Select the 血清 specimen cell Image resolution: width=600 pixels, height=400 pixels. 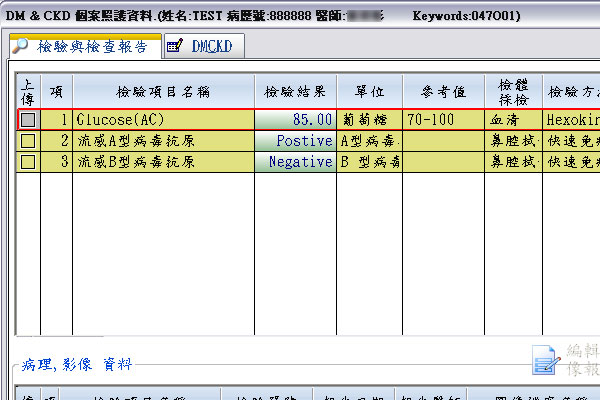pos(513,119)
